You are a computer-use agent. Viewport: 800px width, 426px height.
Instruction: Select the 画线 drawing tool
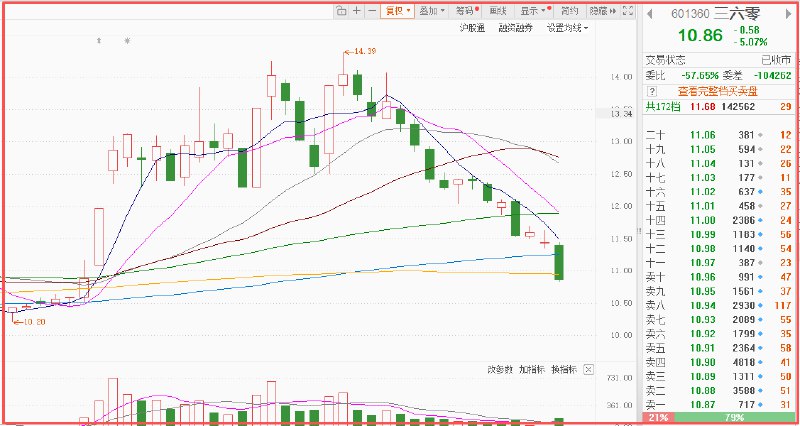click(x=497, y=11)
